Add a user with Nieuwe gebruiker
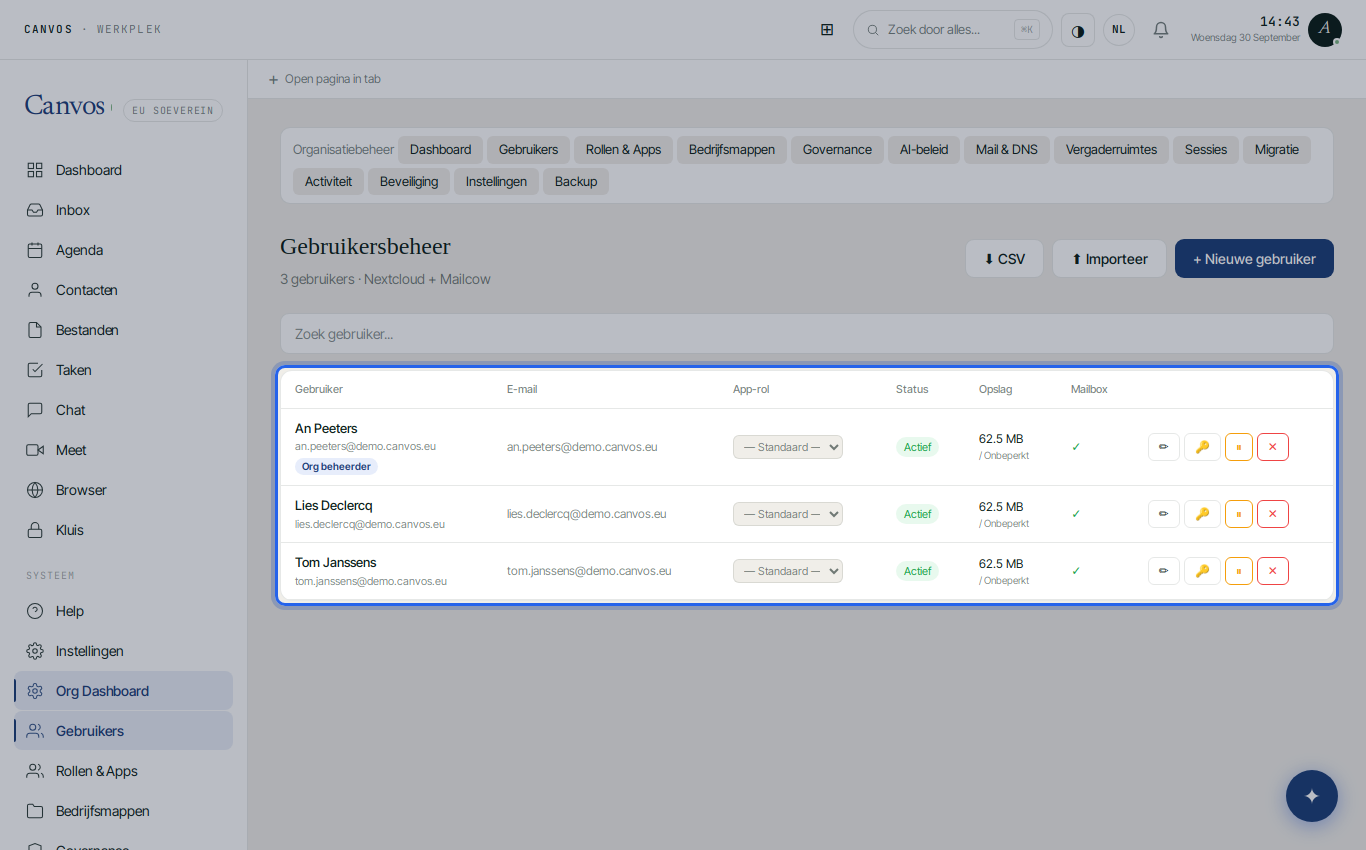 point(1254,259)
